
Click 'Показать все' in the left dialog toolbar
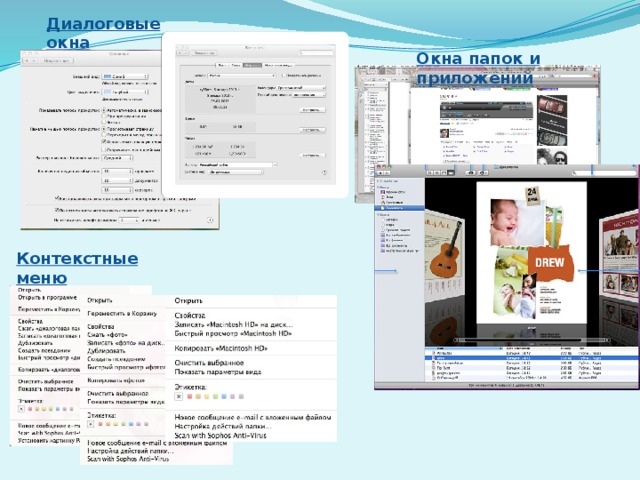coord(58,58)
